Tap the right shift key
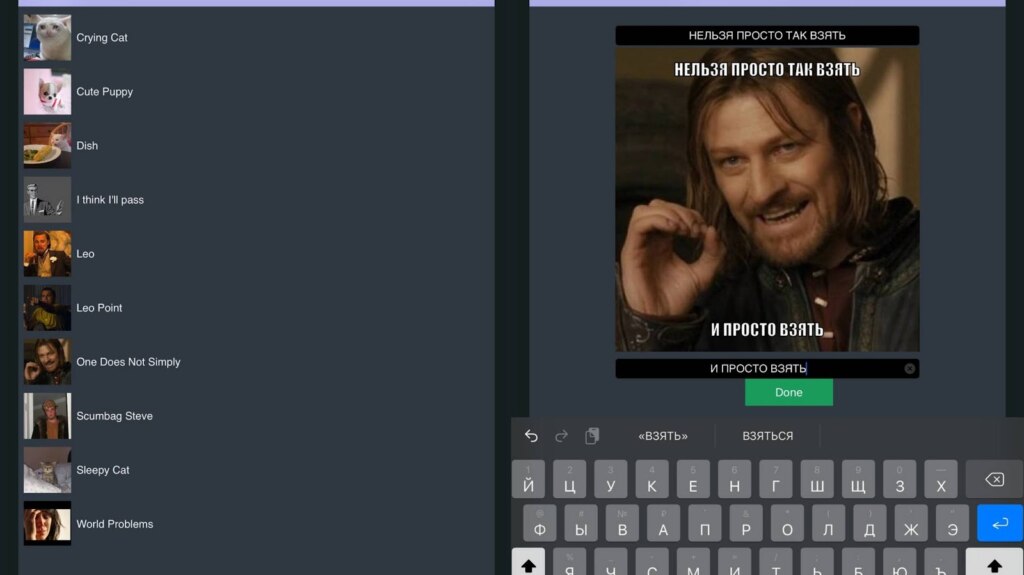 click(994, 562)
